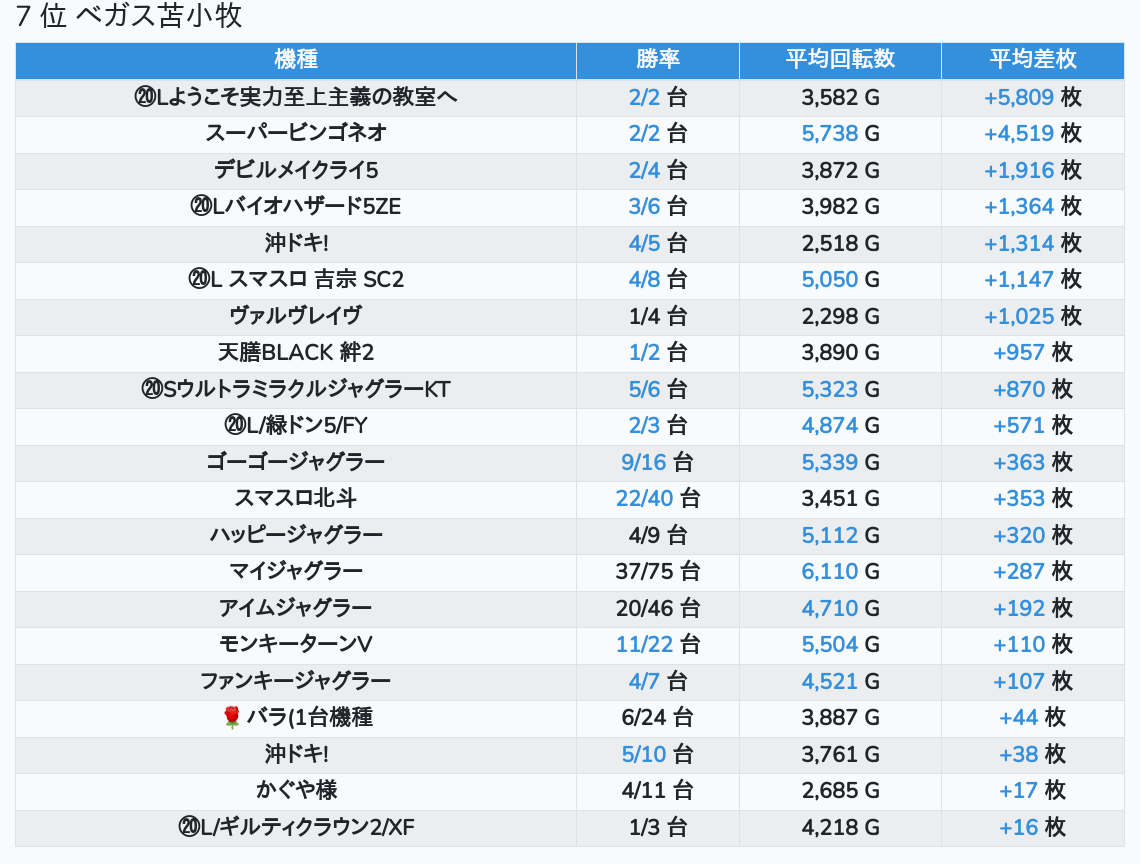Viewport: 1140px width, 864px height.
Task: Click the 6,110 G value
Action: (x=840, y=572)
